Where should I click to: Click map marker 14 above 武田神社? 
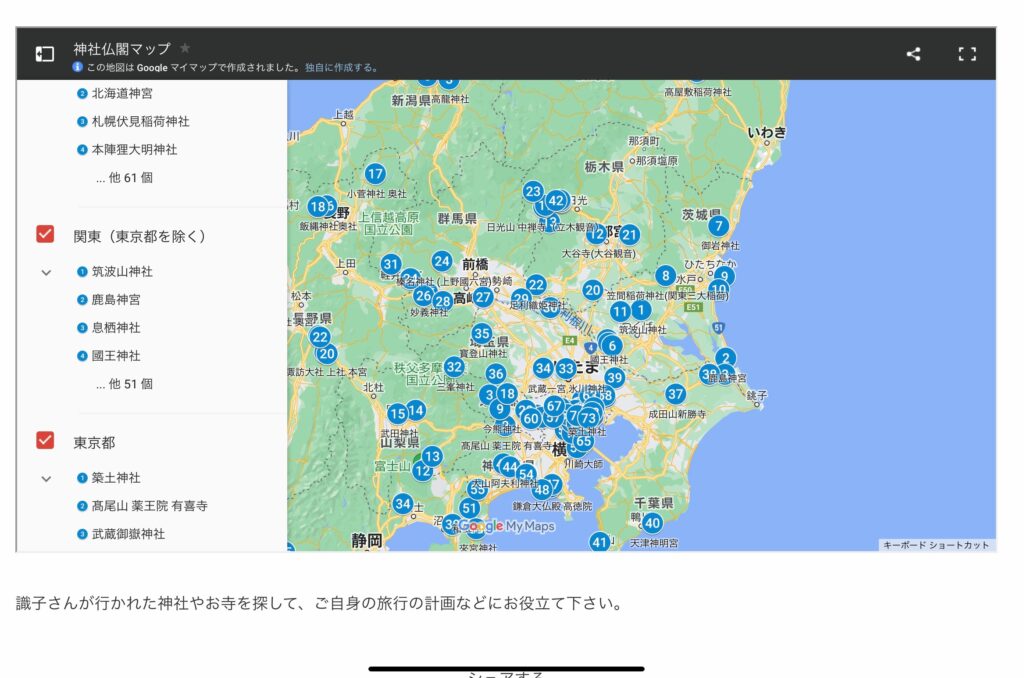point(416,410)
